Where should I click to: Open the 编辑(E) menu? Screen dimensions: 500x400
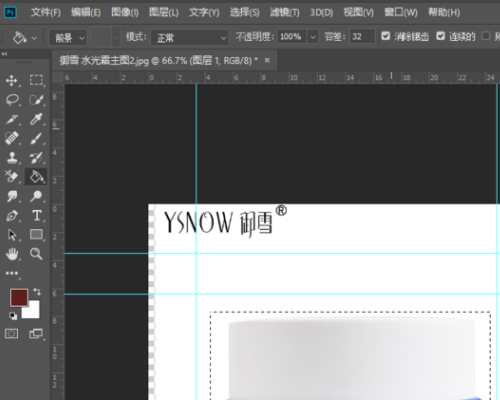(x=86, y=13)
